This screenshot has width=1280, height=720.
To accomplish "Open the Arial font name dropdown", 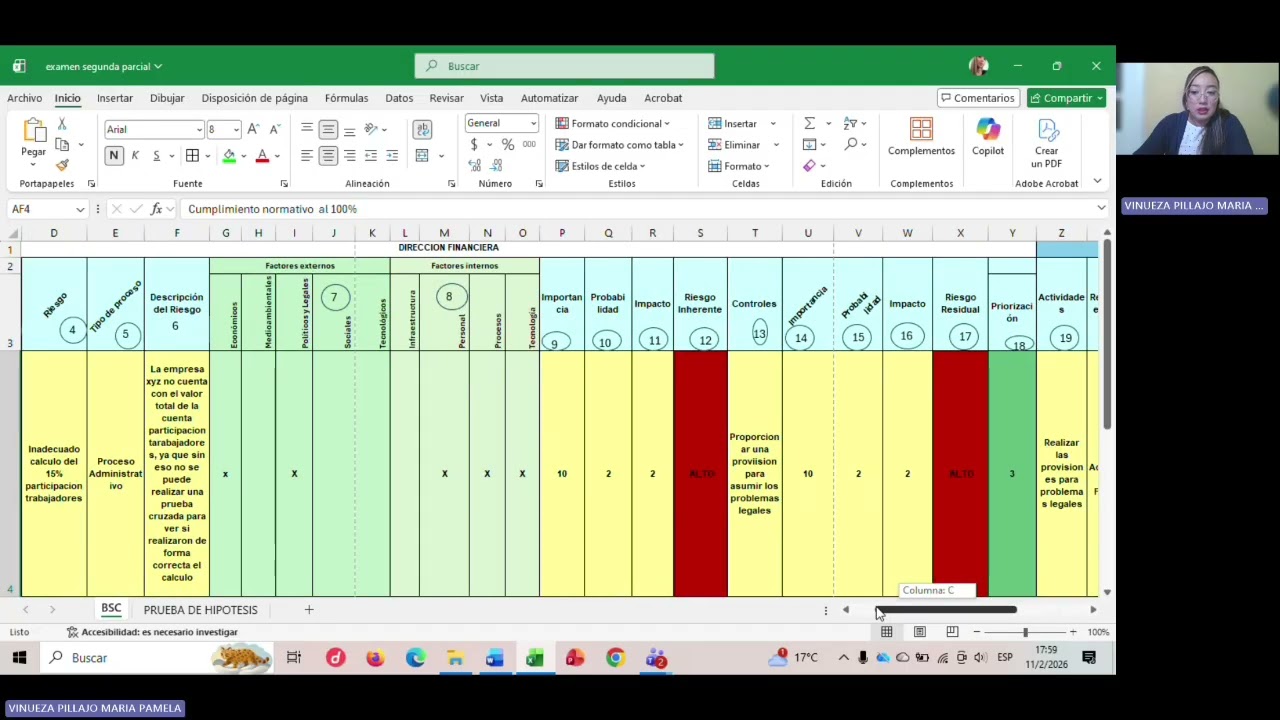I will 199,130.
